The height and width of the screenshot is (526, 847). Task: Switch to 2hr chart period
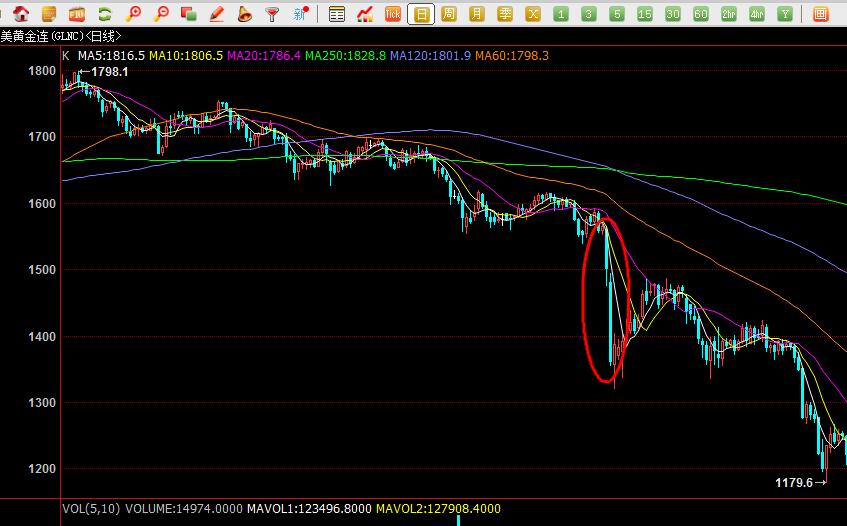click(x=729, y=14)
